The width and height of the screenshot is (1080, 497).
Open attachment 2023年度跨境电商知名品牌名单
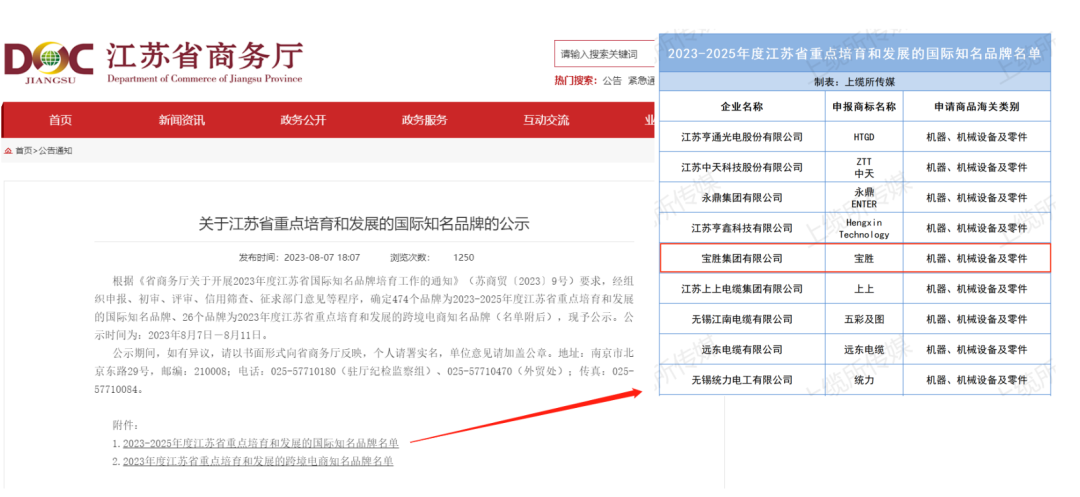click(257, 461)
